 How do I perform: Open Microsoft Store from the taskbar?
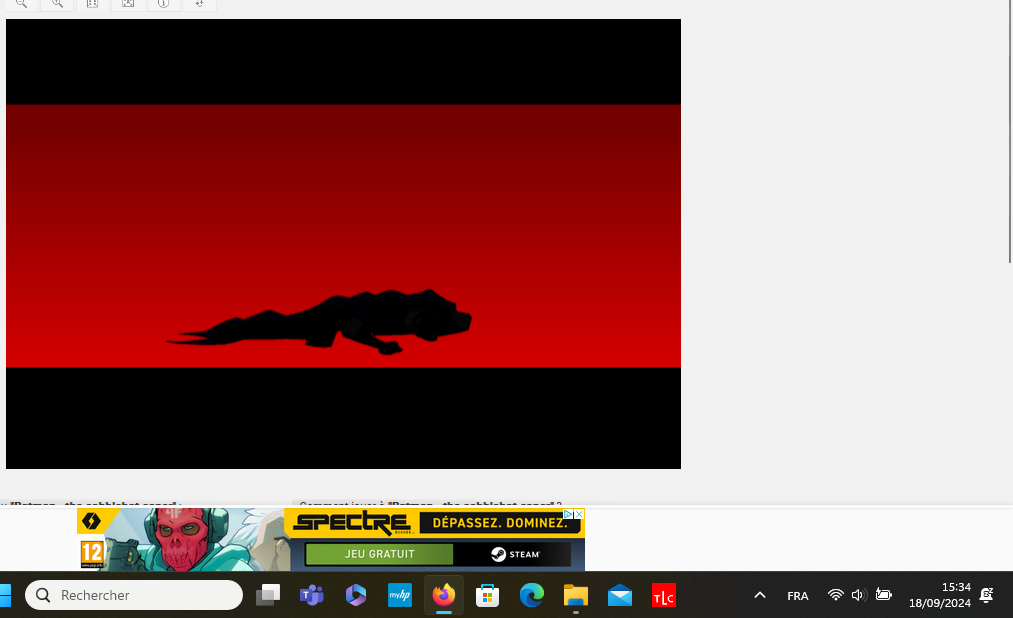click(487, 596)
